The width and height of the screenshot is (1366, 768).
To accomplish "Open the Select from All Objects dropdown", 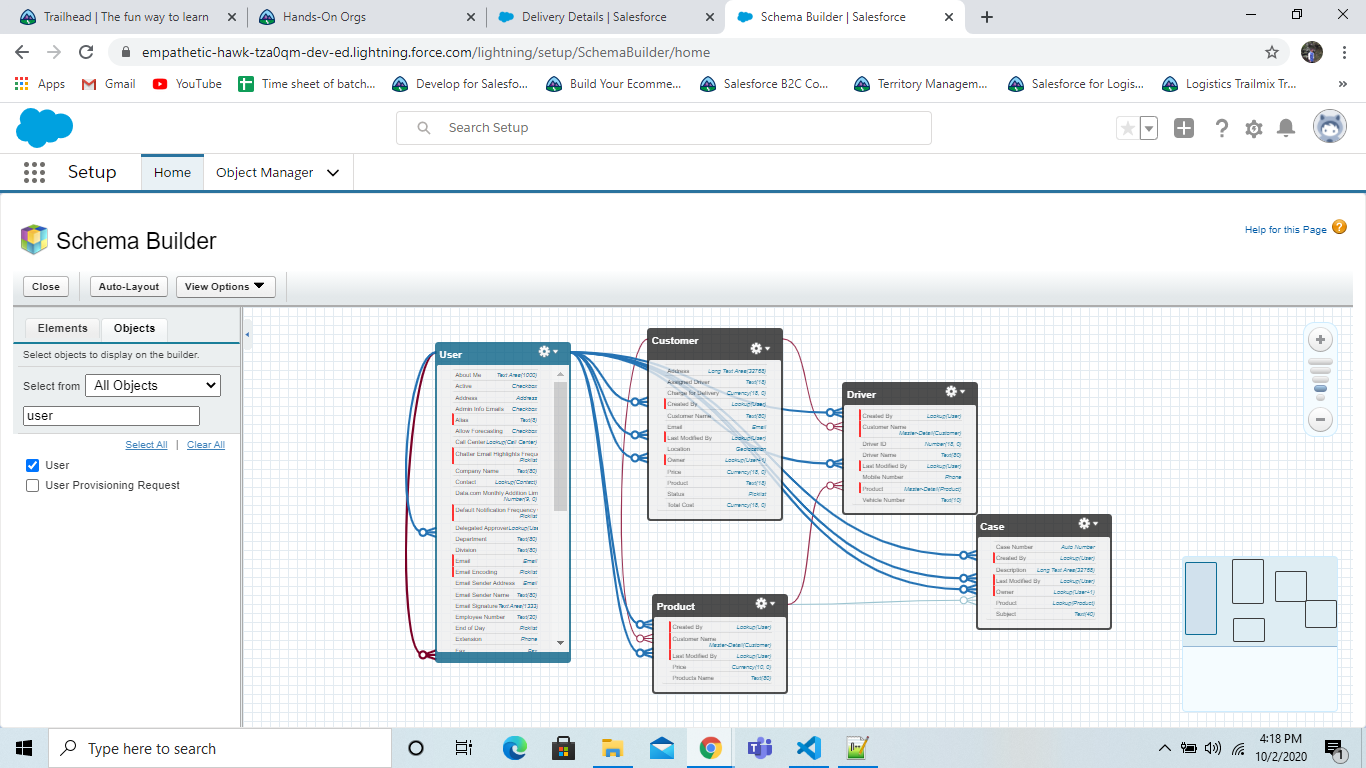I will [x=153, y=385].
